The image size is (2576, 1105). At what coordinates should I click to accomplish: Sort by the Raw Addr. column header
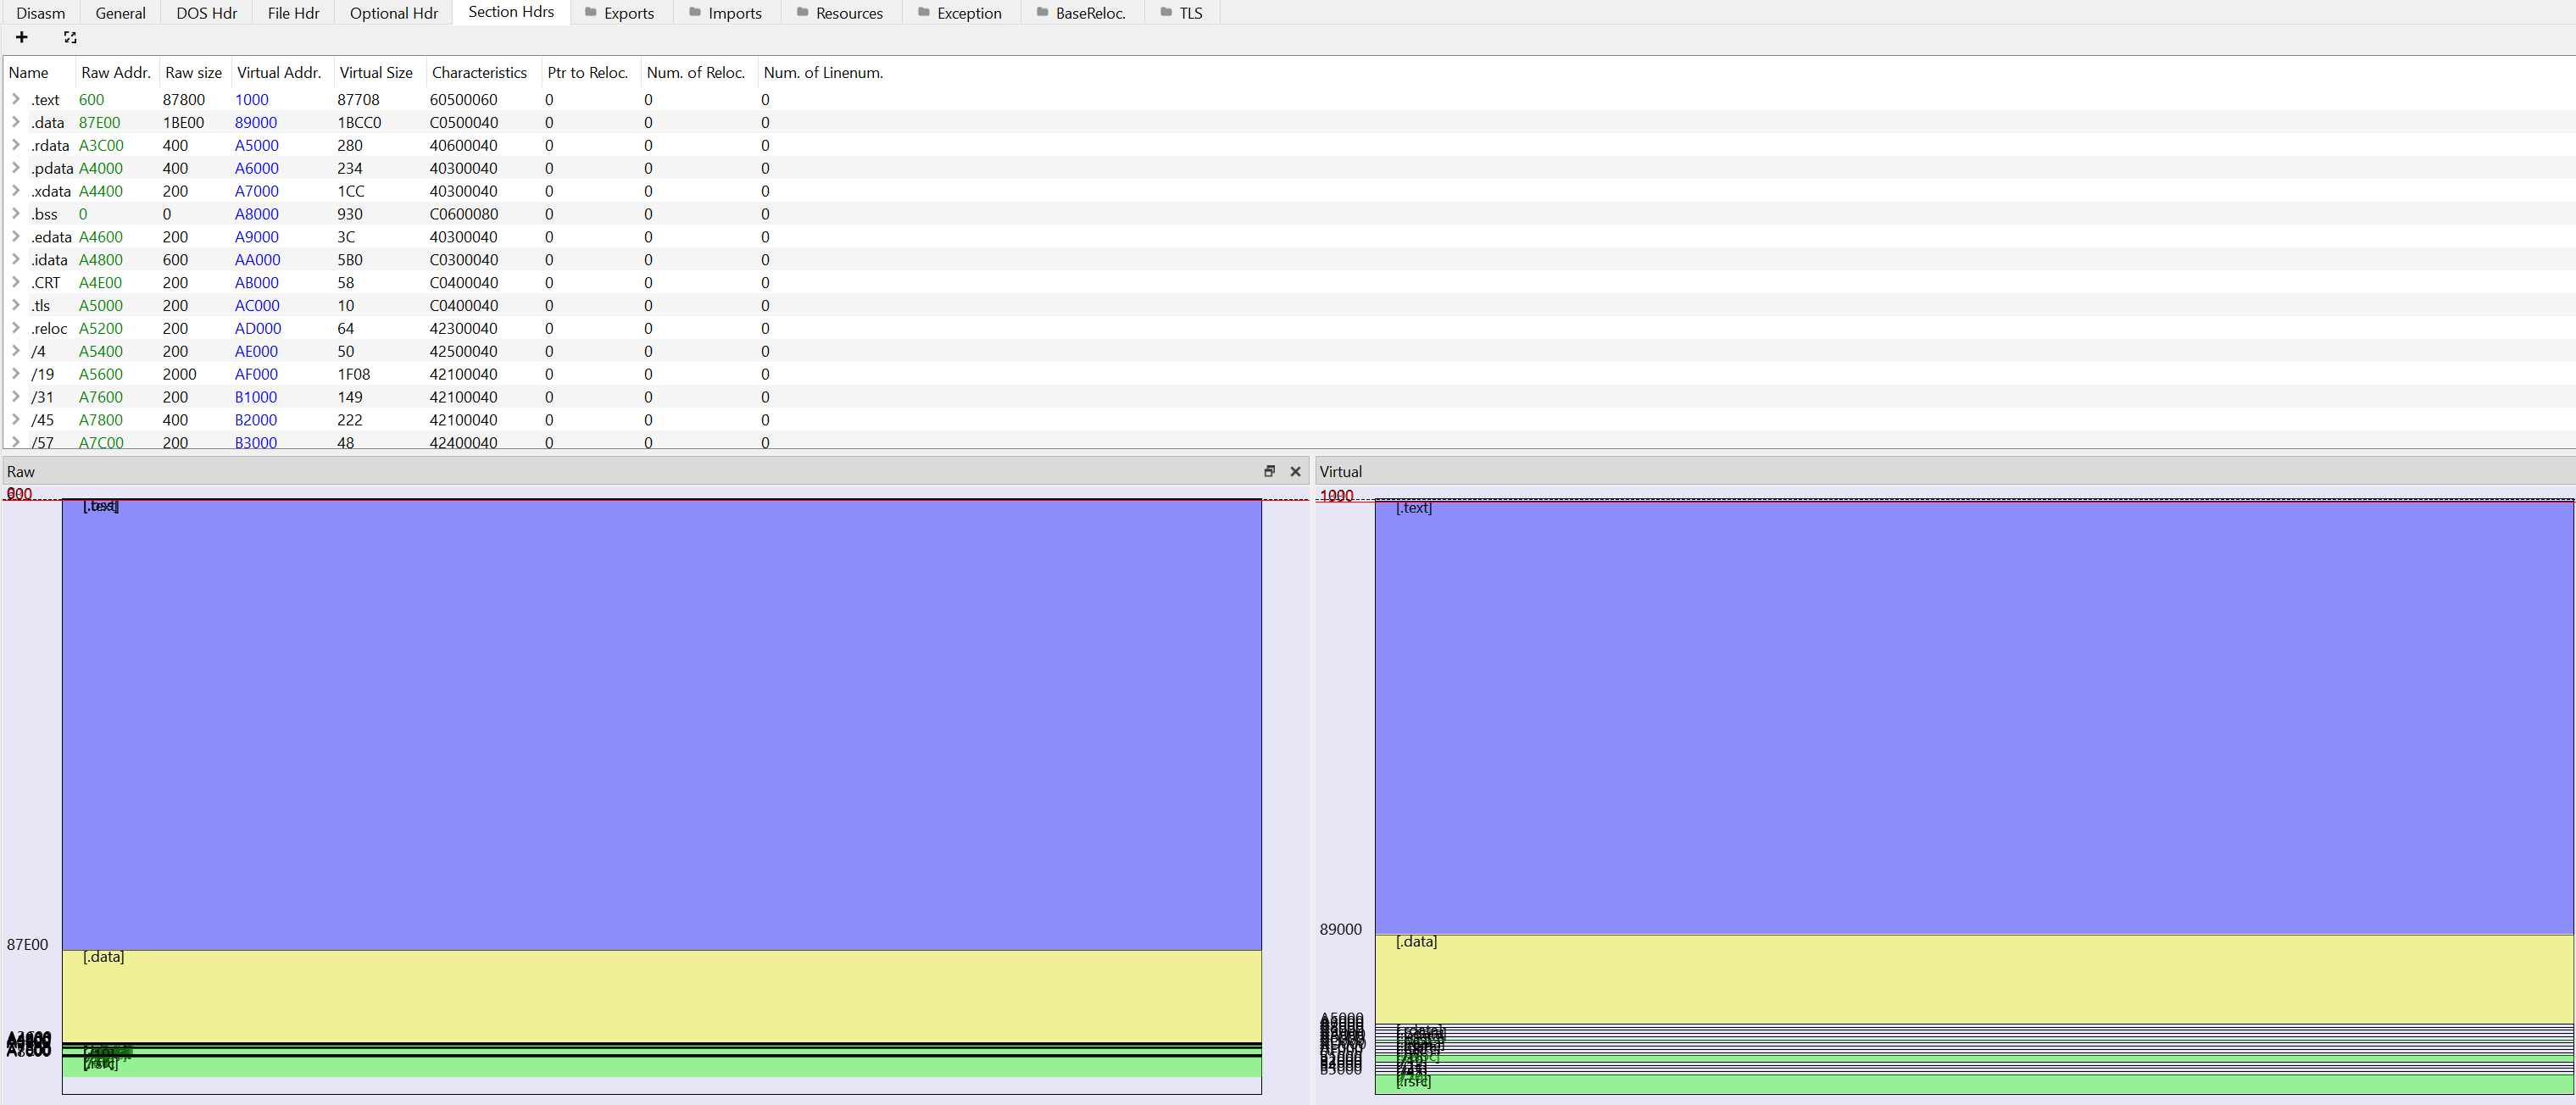(x=117, y=72)
